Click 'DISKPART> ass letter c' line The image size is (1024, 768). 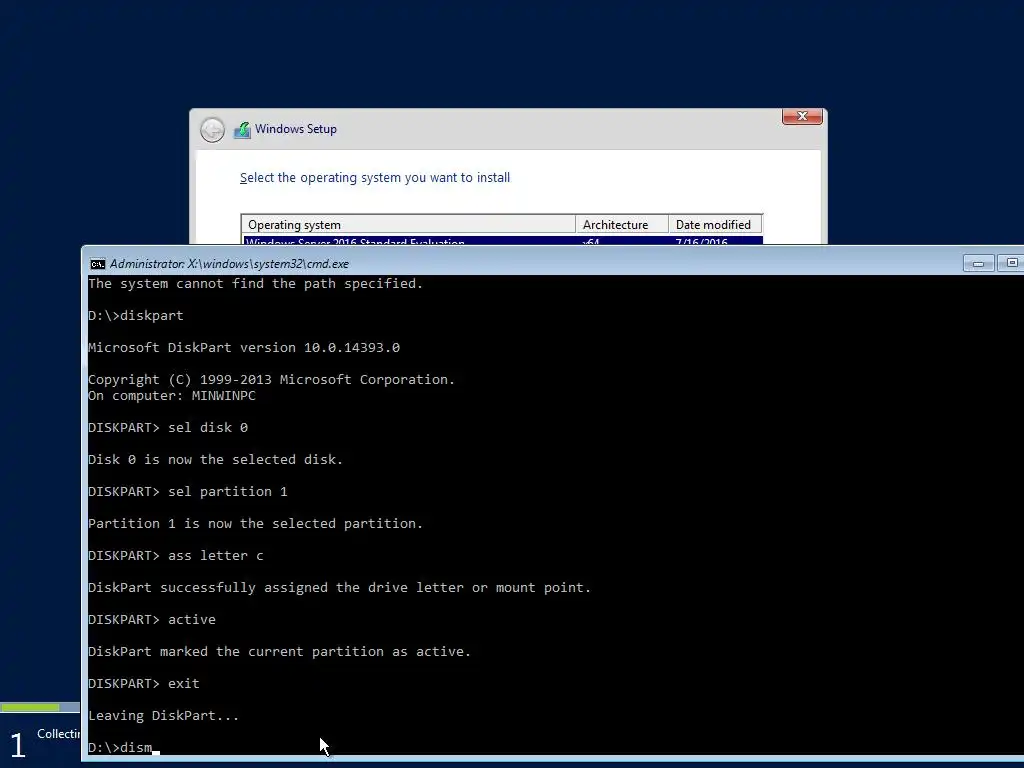pos(176,556)
